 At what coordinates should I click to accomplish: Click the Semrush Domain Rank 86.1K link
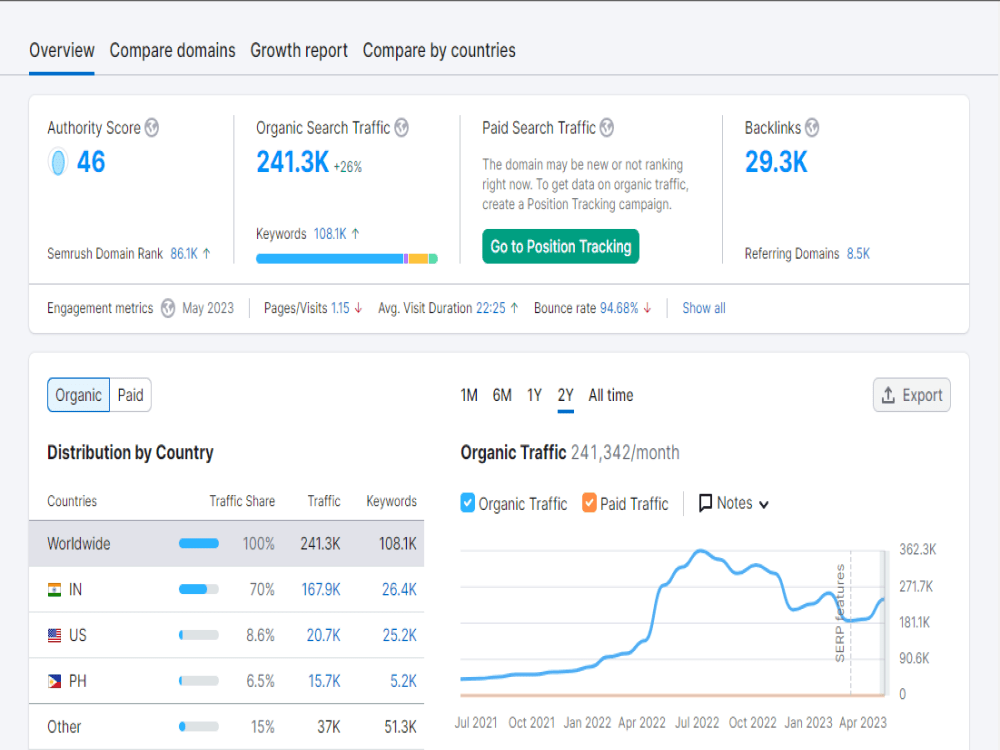[184, 254]
